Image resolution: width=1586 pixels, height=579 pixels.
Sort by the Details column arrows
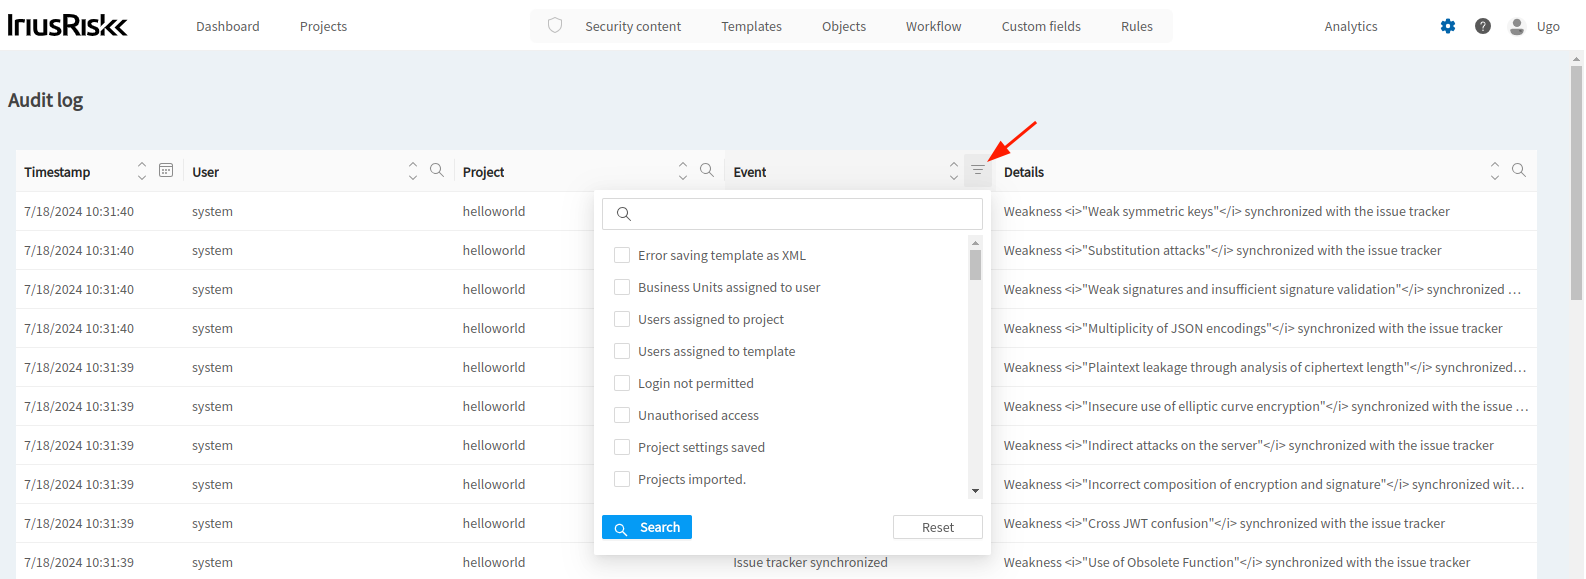coord(1495,171)
